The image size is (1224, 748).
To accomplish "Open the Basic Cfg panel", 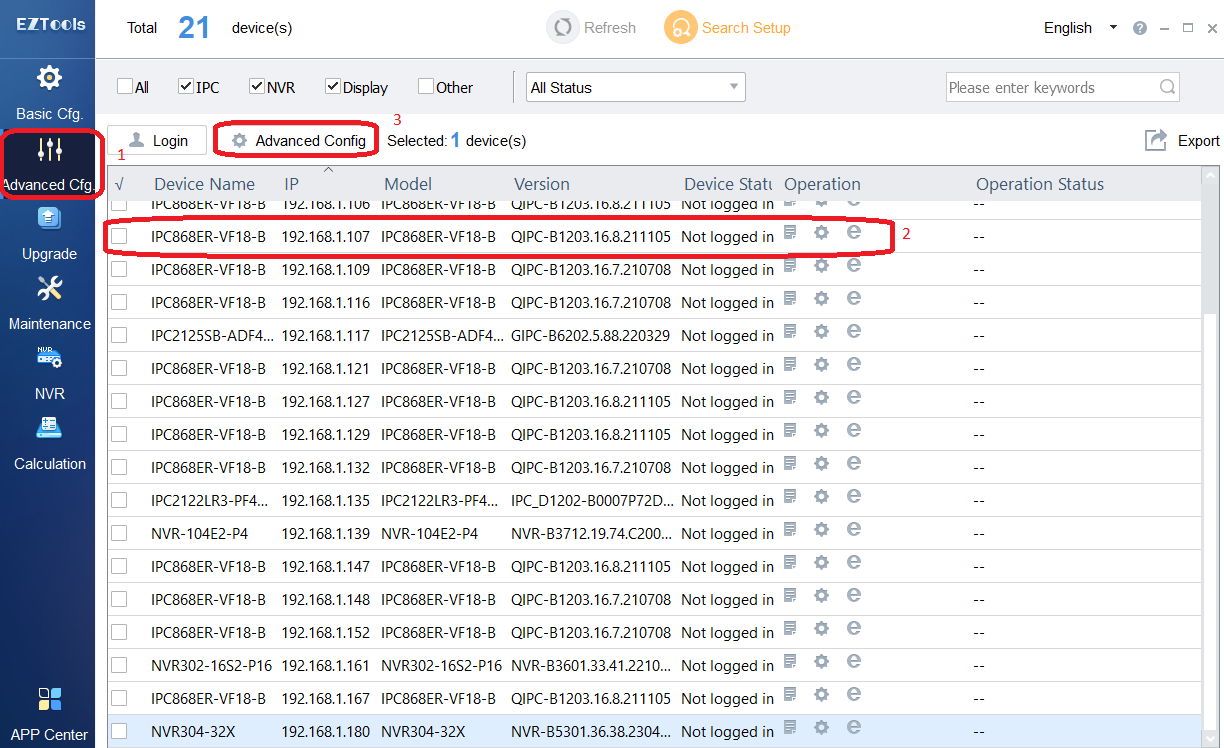I will (x=48, y=92).
